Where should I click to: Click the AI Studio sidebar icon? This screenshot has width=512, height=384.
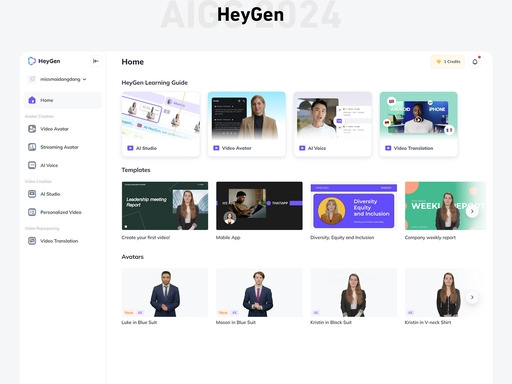point(32,194)
